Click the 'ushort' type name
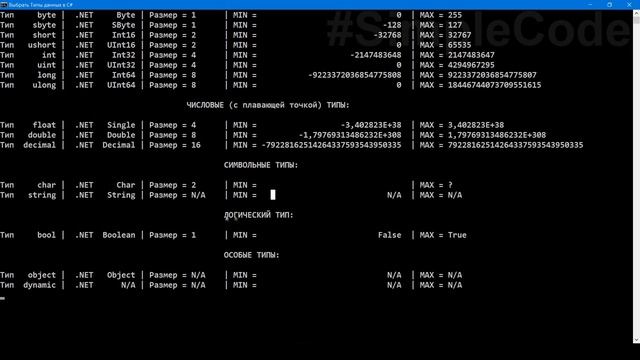Image resolution: width=640 pixels, height=360 pixels. (x=42, y=45)
